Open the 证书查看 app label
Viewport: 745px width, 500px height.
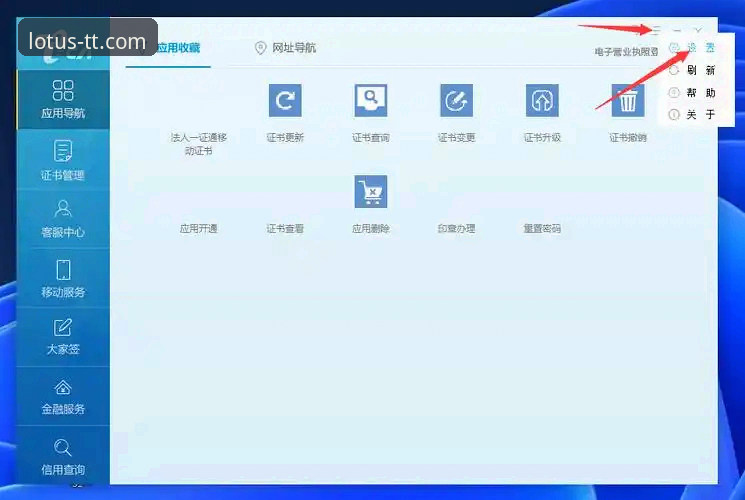click(285, 229)
